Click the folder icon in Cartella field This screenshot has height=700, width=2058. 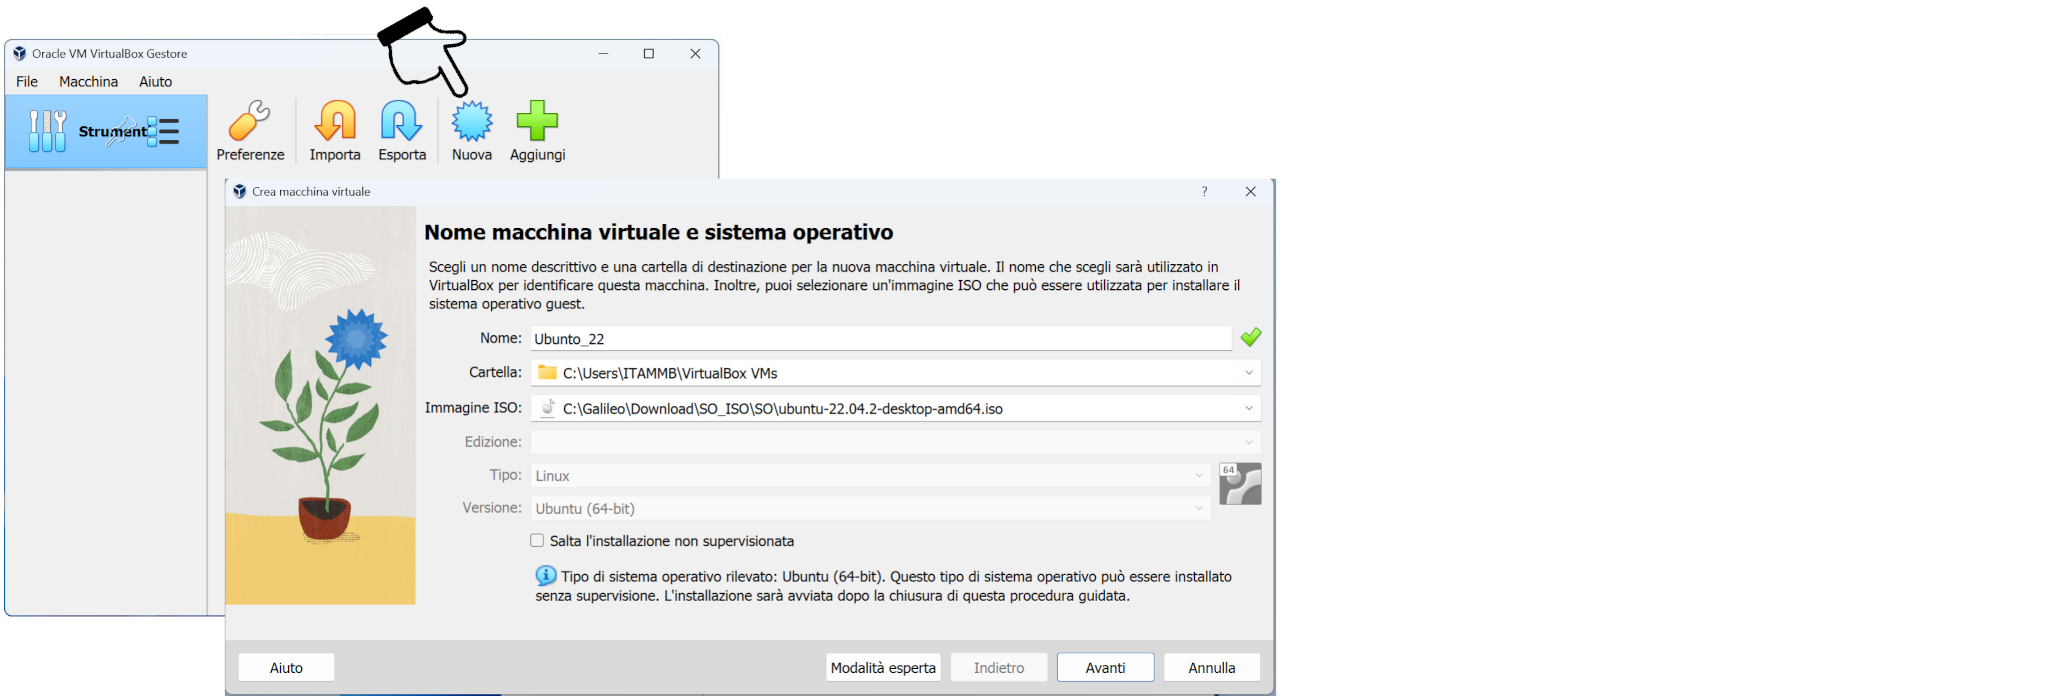click(x=547, y=372)
